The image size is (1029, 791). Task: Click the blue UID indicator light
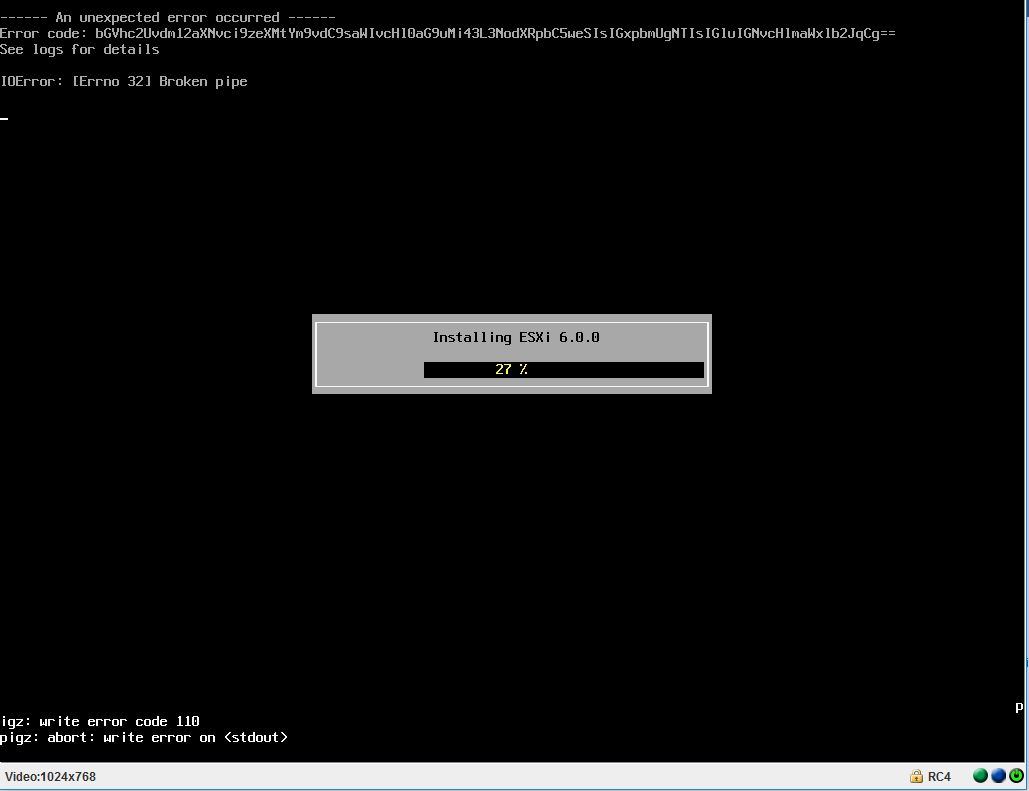998,776
